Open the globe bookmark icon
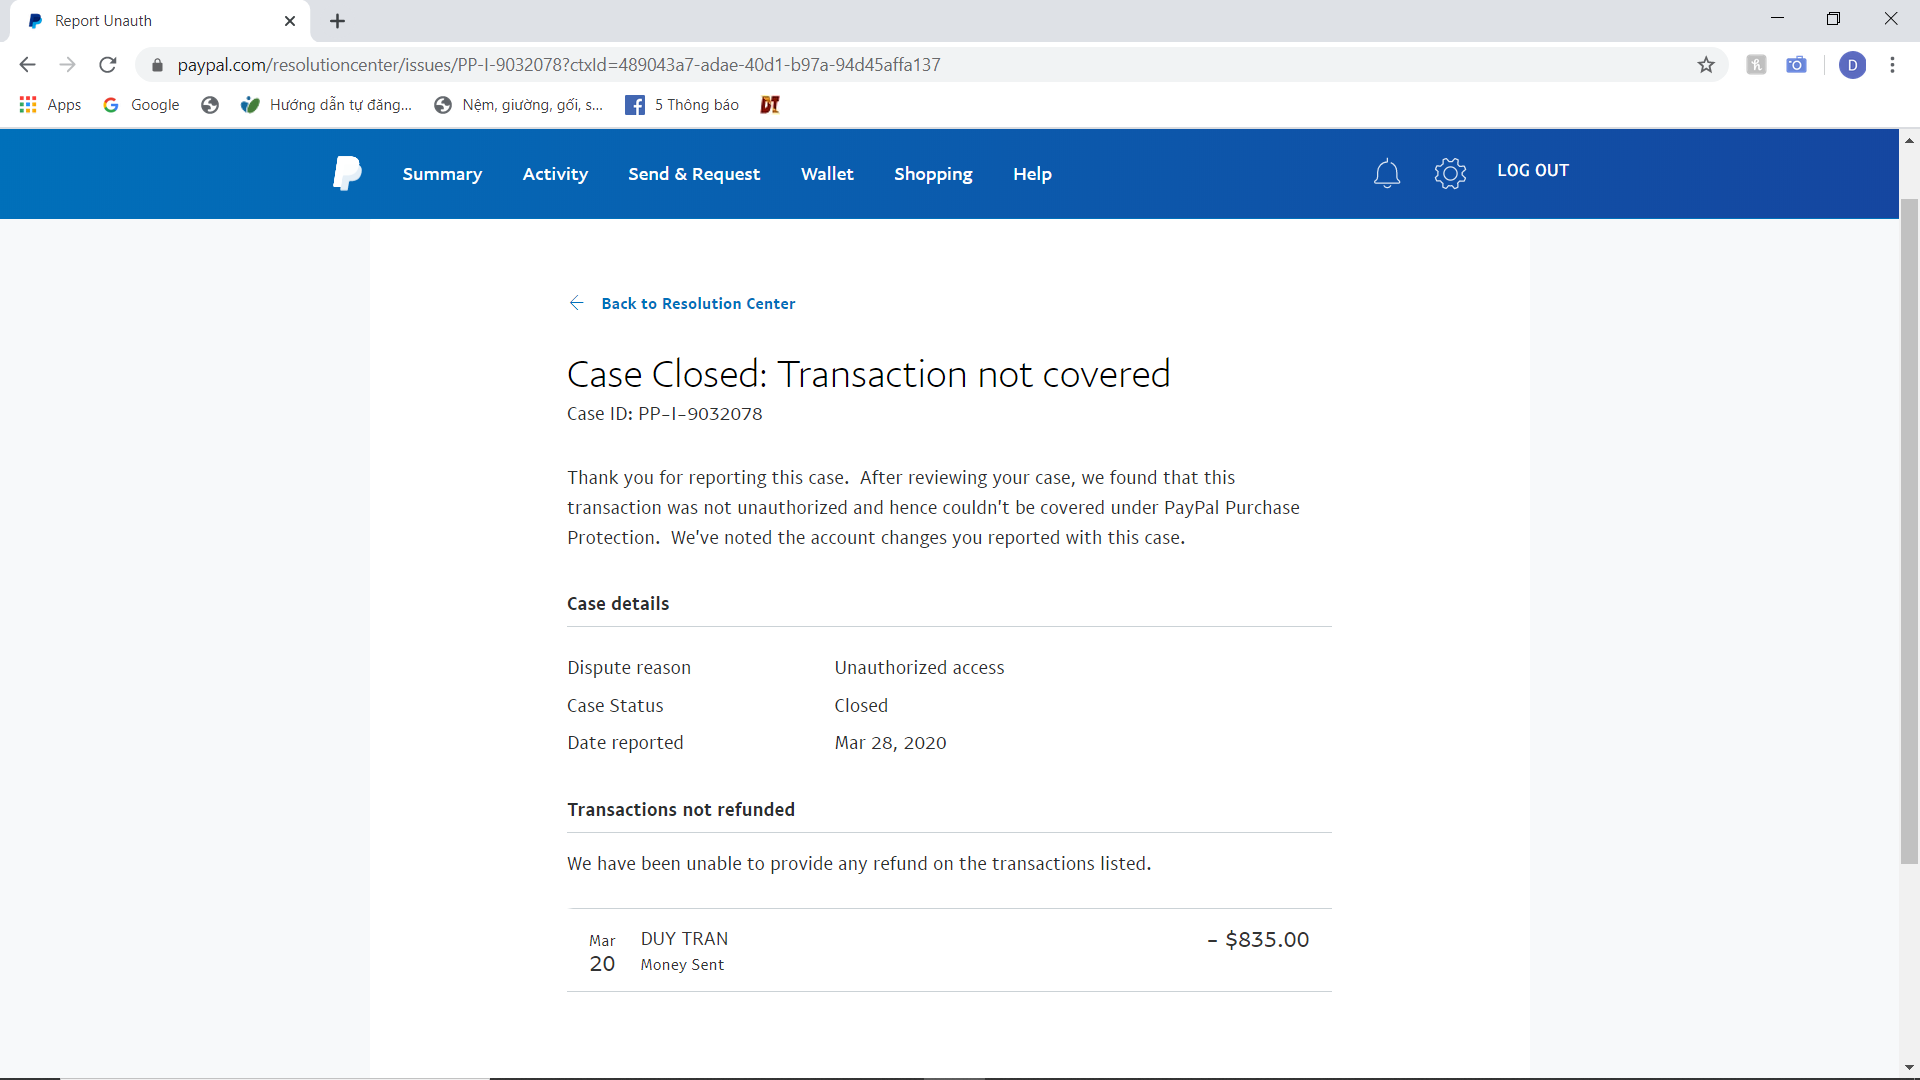This screenshot has width=1920, height=1080. click(x=210, y=105)
